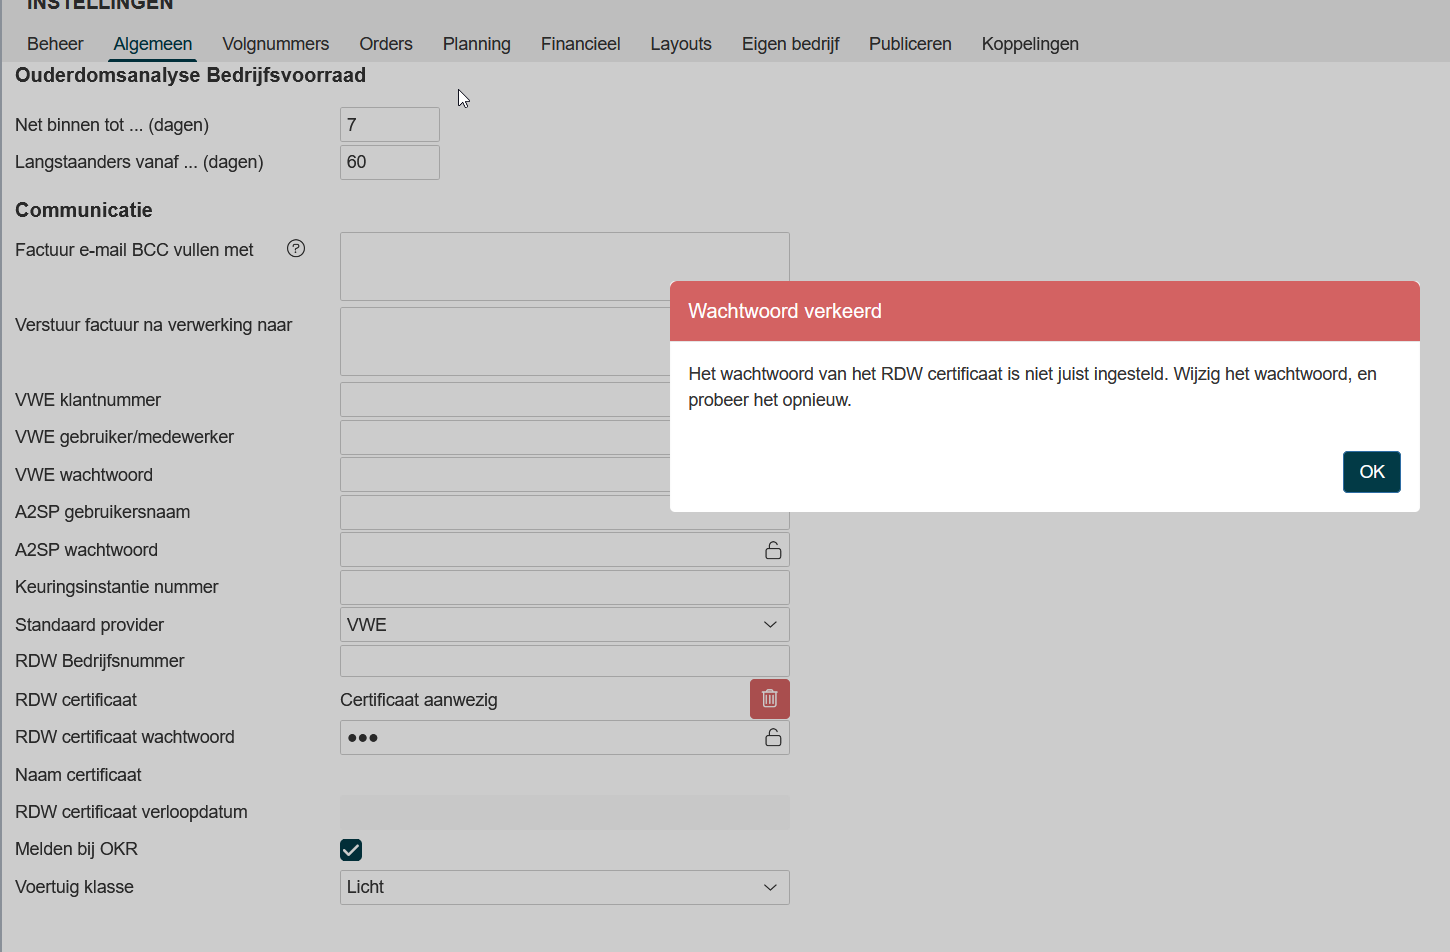This screenshot has width=1450, height=952.
Task: Open the Publiceren tab
Action: (909, 44)
